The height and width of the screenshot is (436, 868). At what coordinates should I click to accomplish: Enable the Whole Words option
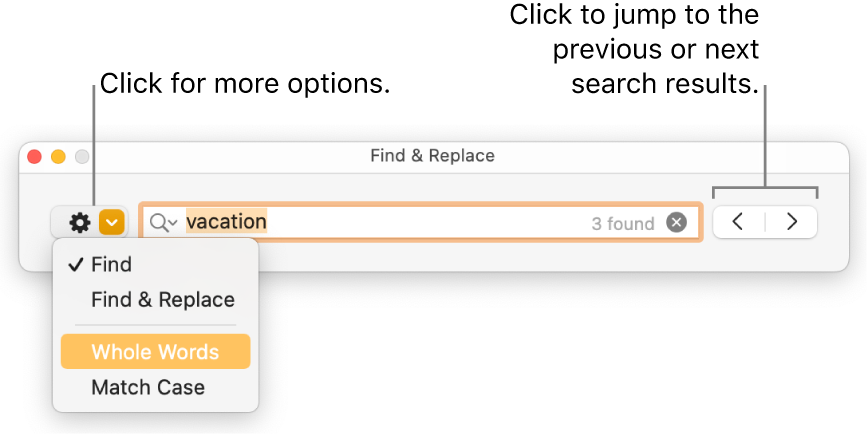pos(155,352)
